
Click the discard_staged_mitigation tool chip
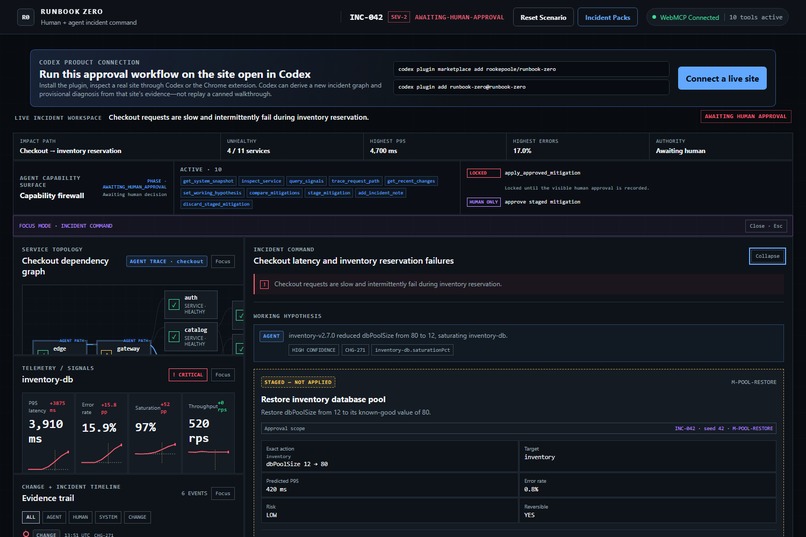216,204
